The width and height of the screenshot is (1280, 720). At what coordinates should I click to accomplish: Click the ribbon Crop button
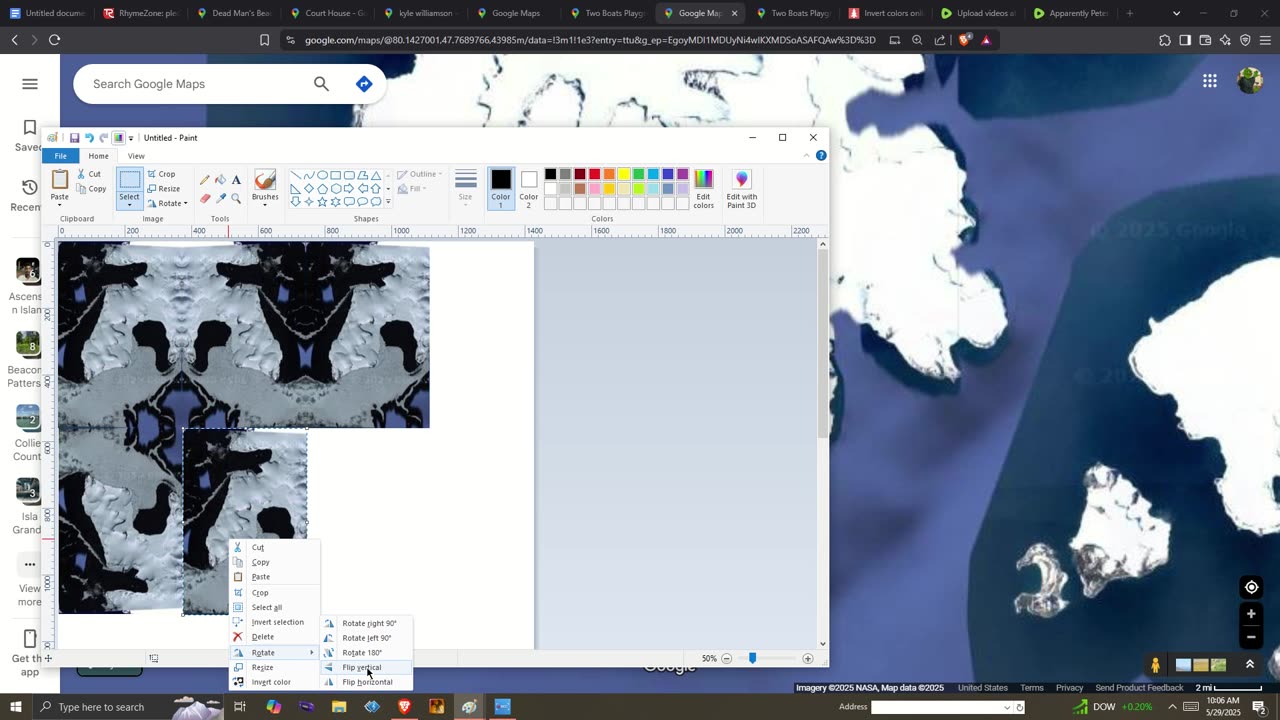pos(162,174)
